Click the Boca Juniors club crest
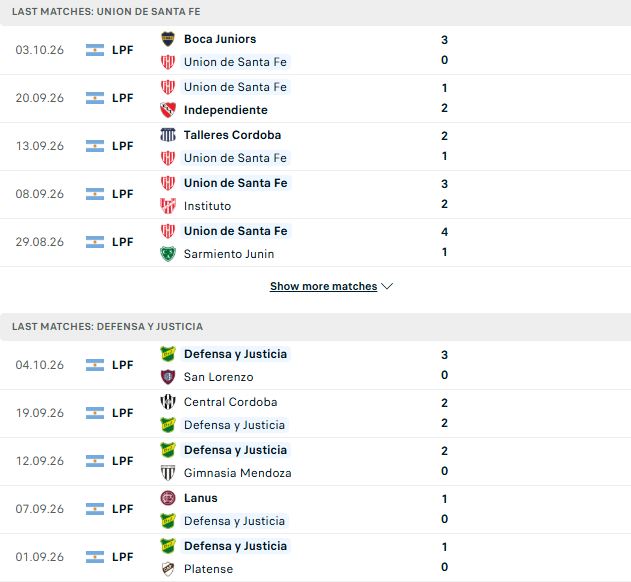The height and width of the screenshot is (582, 631). pos(168,39)
